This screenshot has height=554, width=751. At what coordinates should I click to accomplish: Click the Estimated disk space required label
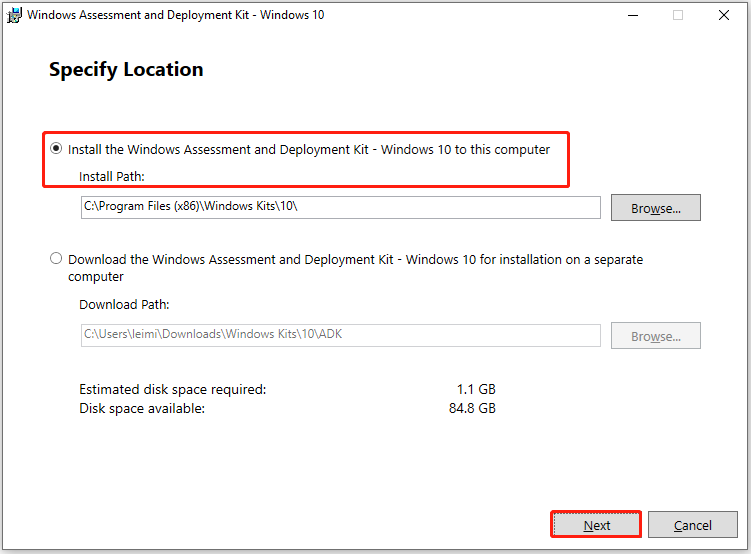coord(172,389)
